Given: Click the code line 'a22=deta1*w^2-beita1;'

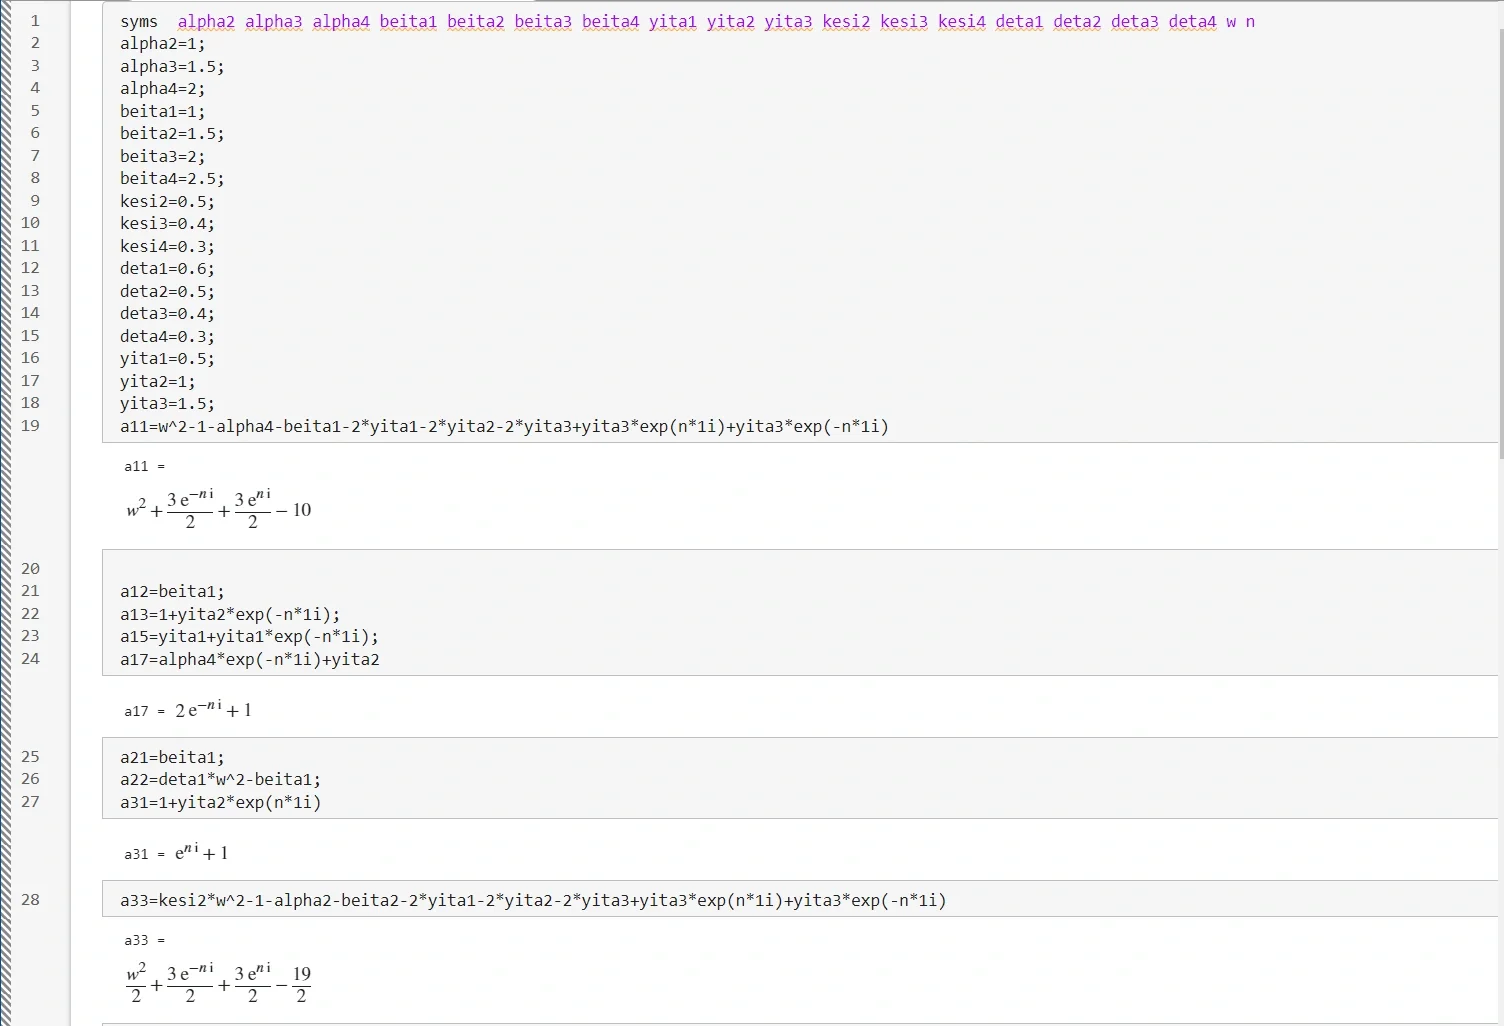Looking at the screenshot, I should (220, 780).
